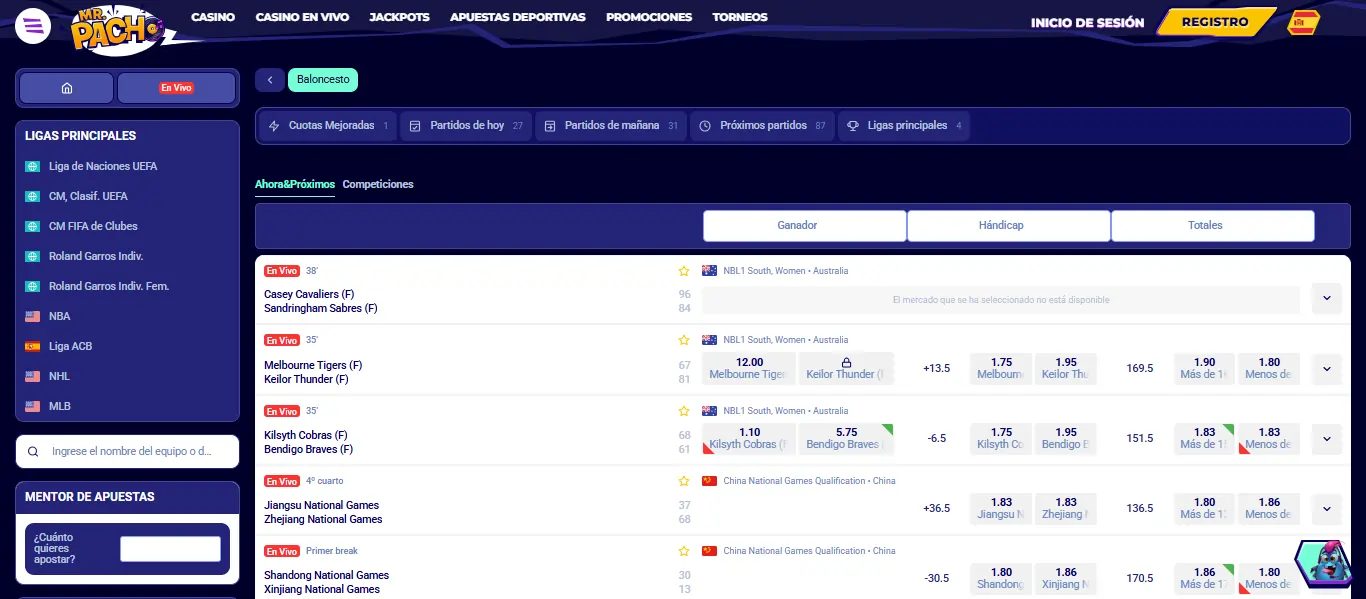This screenshot has height=599, width=1366.
Task: Favorite the Jiangsu National Games match star
Action: pos(684,481)
